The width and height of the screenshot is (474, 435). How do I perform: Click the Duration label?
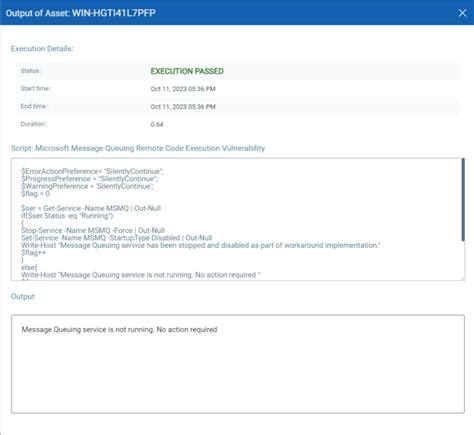click(x=34, y=124)
